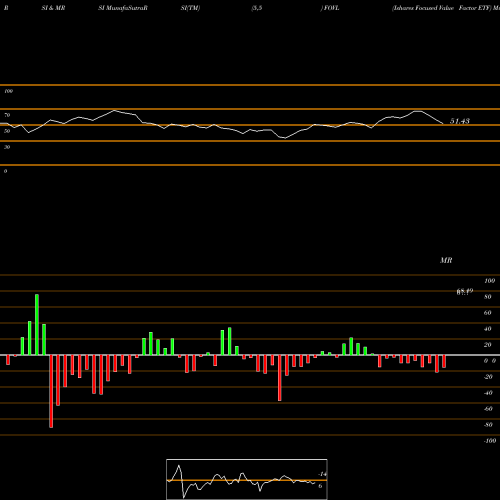Click the MR axis label -20

488,377
